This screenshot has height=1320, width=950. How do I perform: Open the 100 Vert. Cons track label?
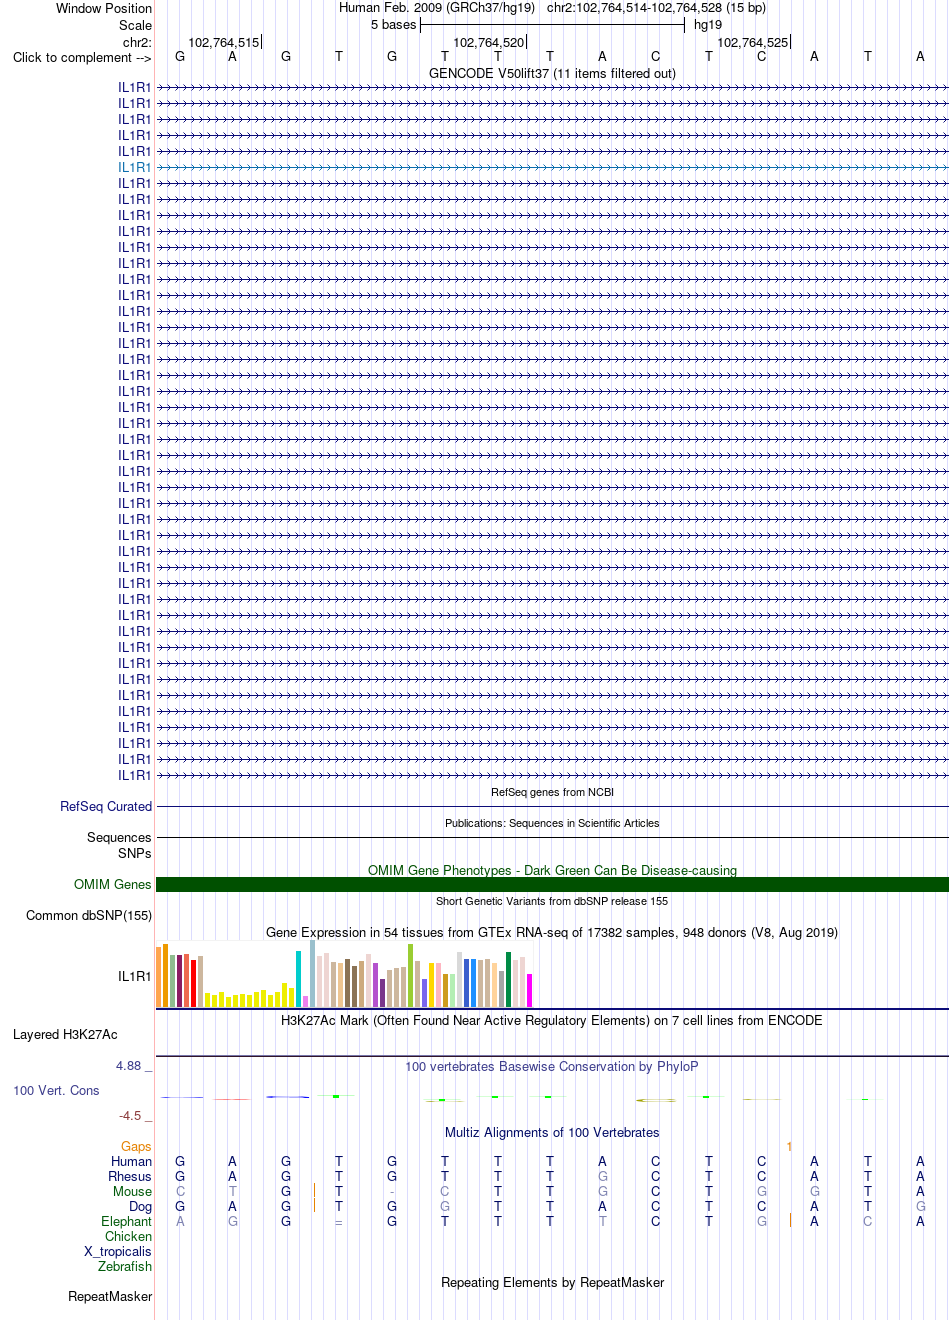[x=56, y=1090]
